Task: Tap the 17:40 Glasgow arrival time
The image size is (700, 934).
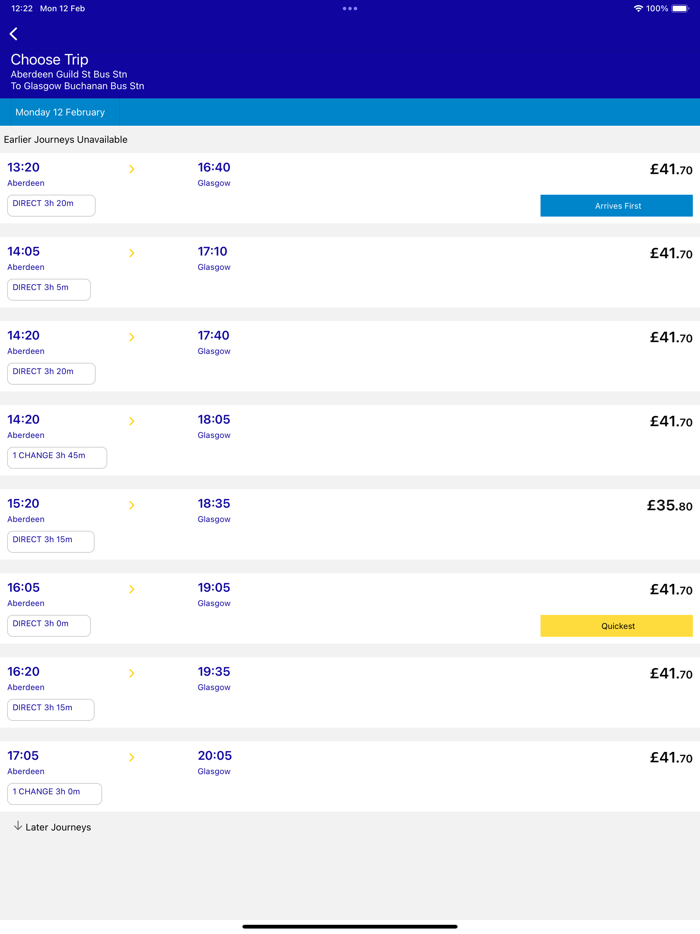Action: (x=214, y=336)
